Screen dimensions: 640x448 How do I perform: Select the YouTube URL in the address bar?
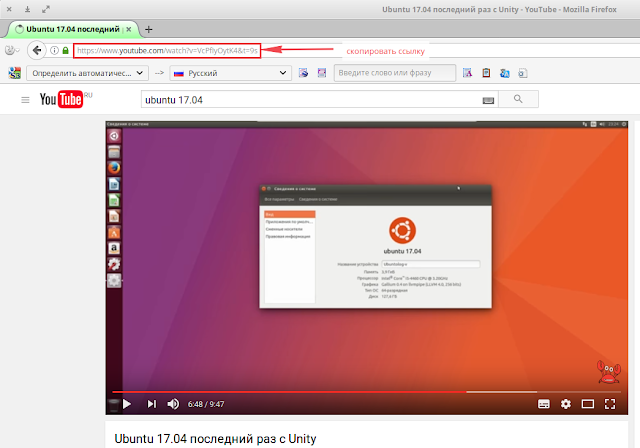167,51
